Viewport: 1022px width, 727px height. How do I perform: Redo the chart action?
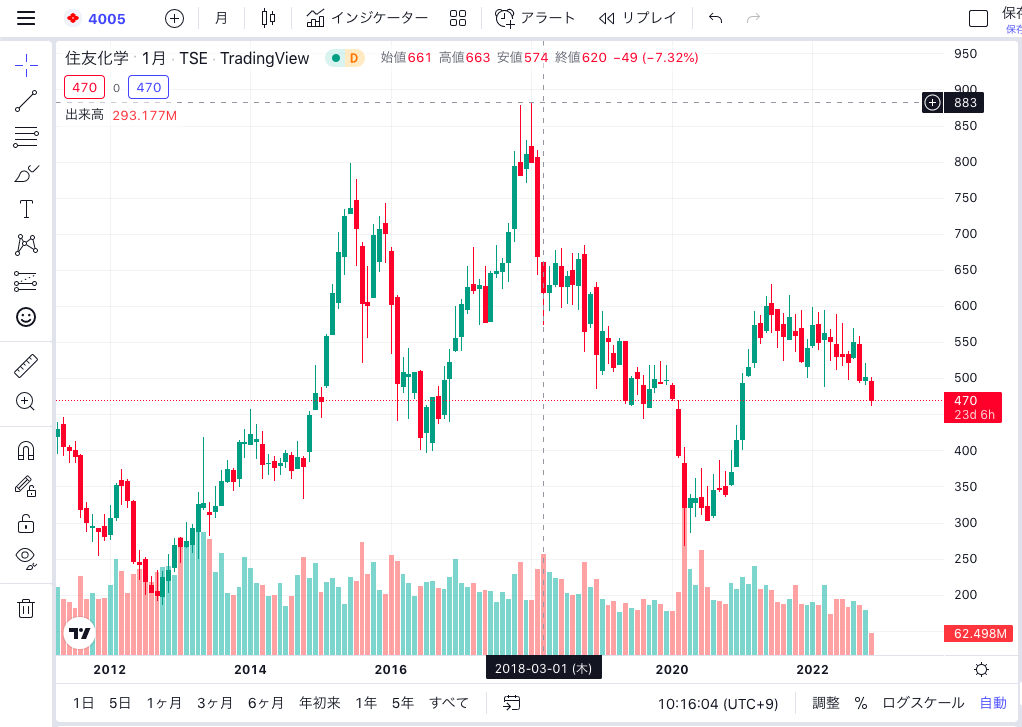tap(753, 18)
